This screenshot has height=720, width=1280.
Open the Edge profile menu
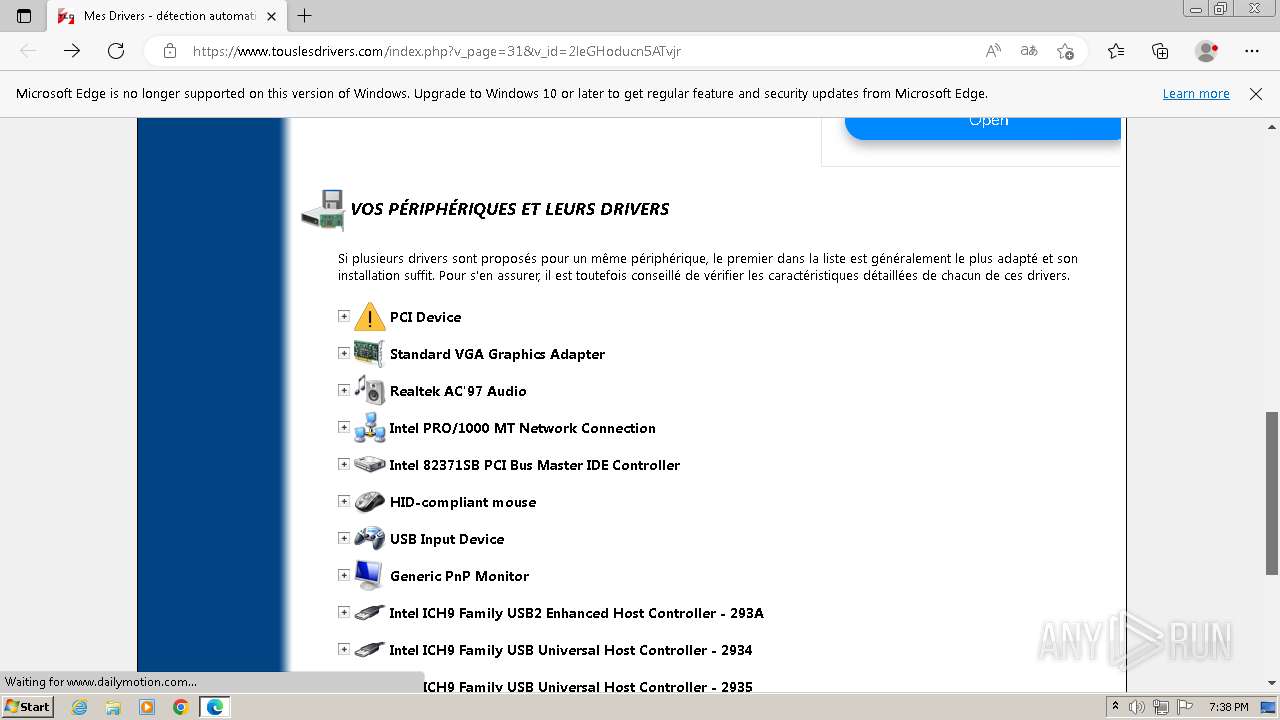coord(1207,51)
